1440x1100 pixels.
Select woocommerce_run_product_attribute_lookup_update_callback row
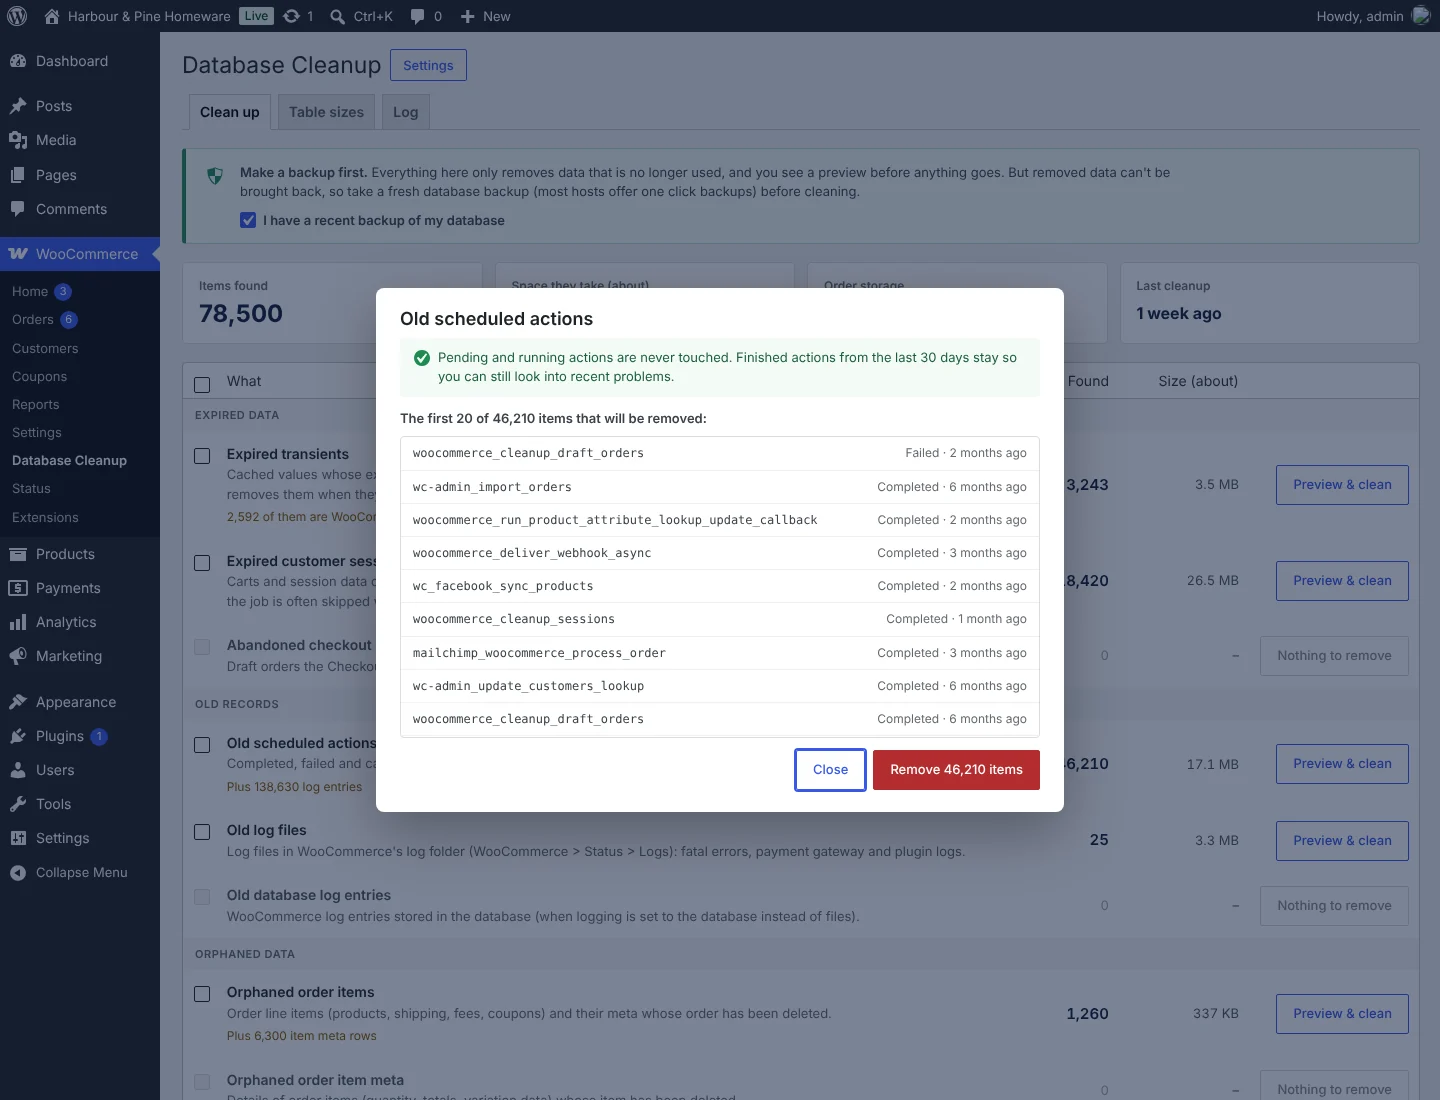720,520
